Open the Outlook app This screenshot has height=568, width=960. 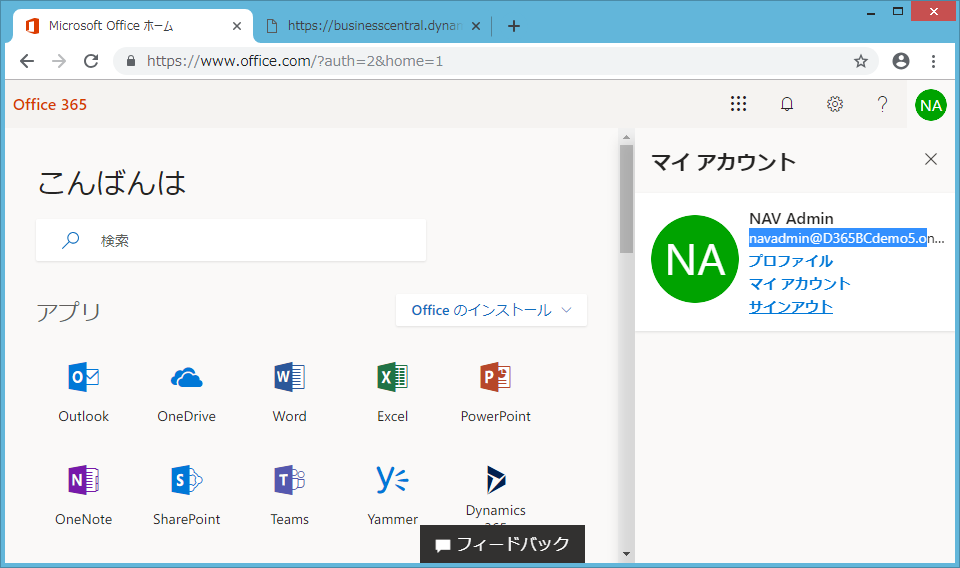(x=83, y=392)
